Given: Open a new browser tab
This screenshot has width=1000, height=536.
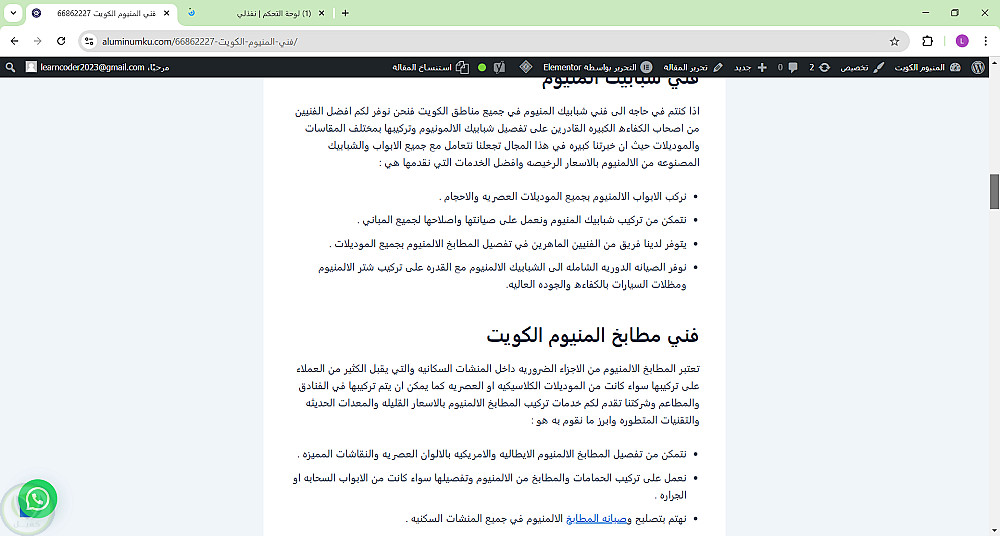Looking at the screenshot, I should pyautogui.click(x=345, y=13).
